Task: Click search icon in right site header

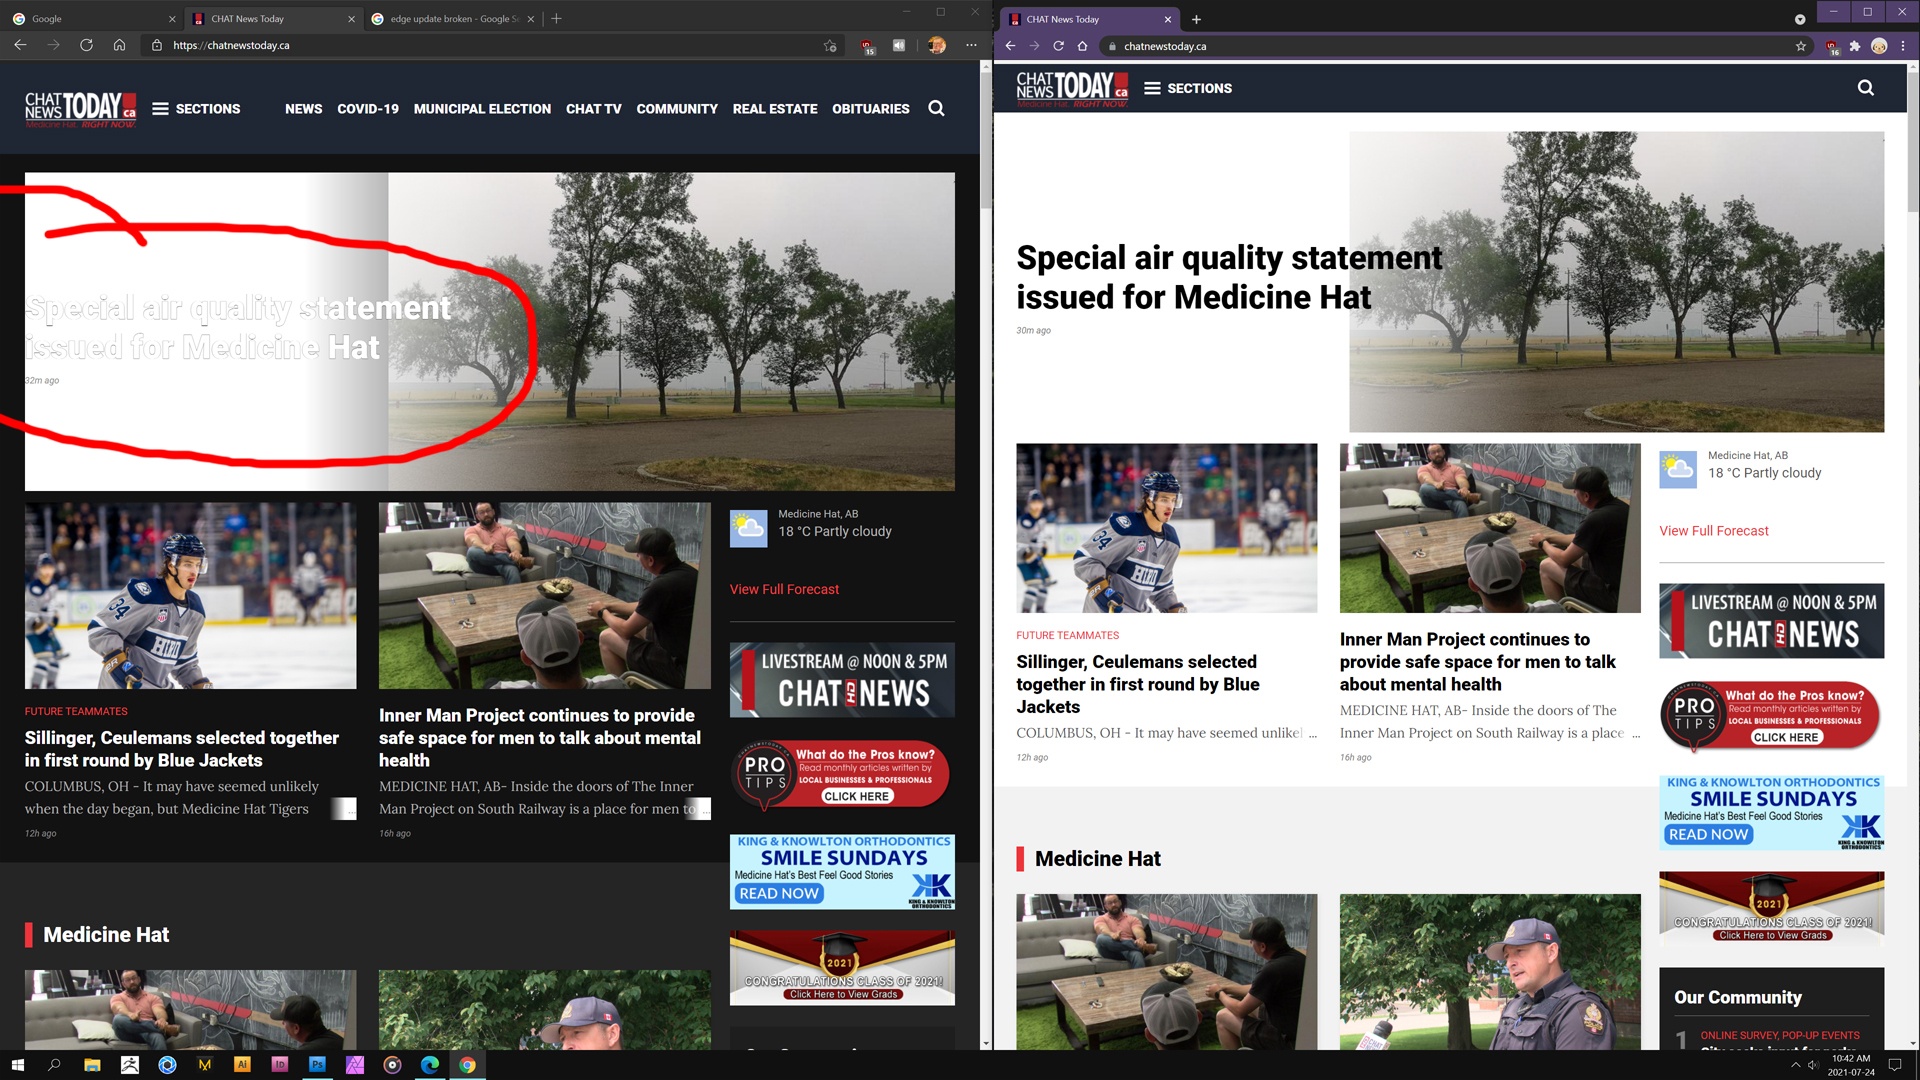Action: click(1865, 88)
